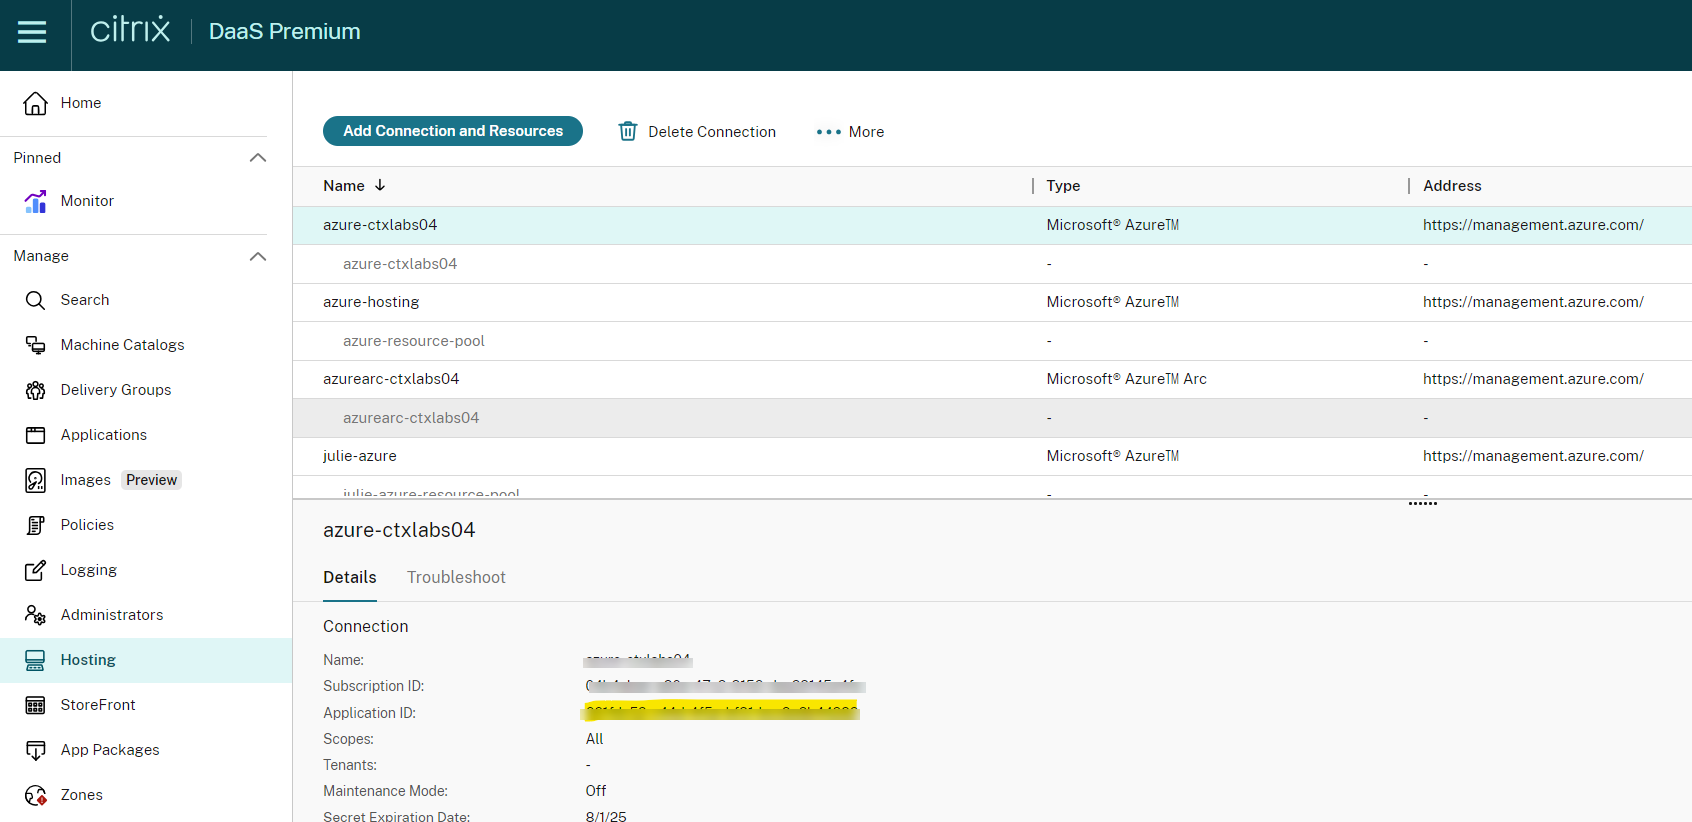
Task: Click the Search magnifier icon
Action: 35,300
